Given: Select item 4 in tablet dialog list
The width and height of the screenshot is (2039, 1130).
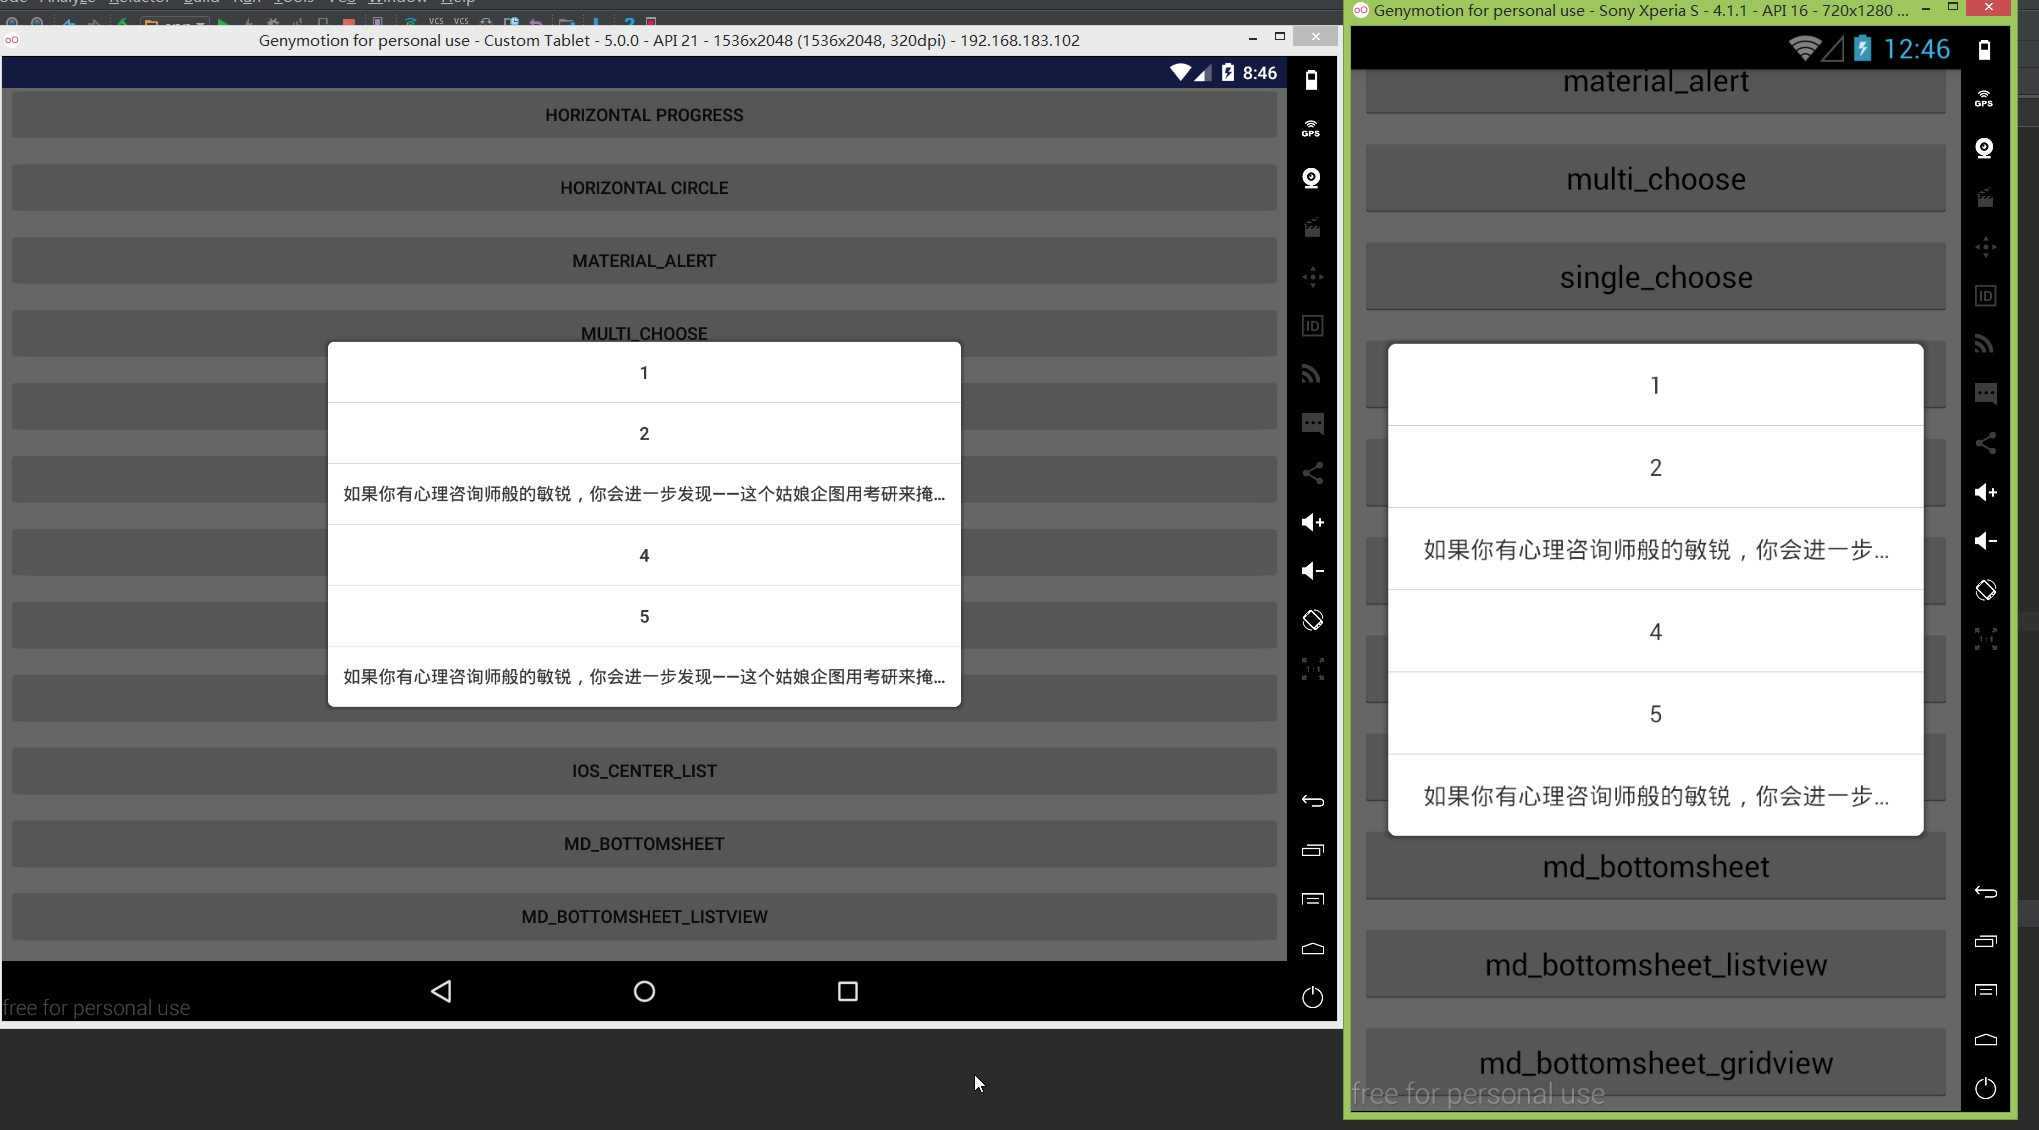Looking at the screenshot, I should [644, 555].
